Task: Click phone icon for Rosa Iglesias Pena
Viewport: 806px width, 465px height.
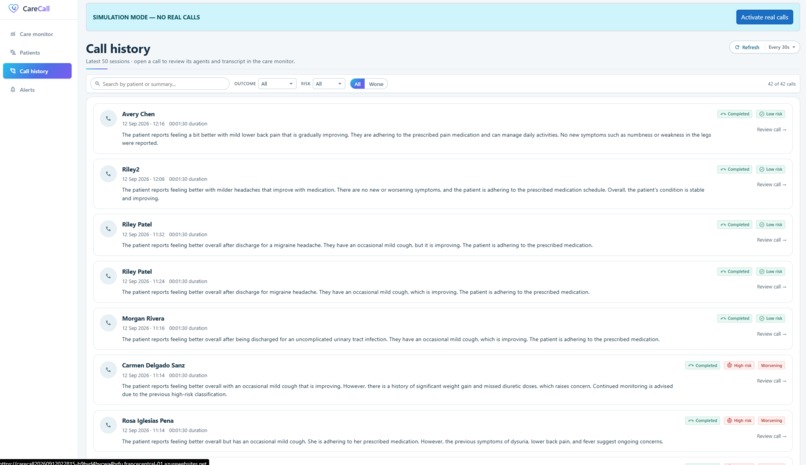Action: (x=108, y=425)
